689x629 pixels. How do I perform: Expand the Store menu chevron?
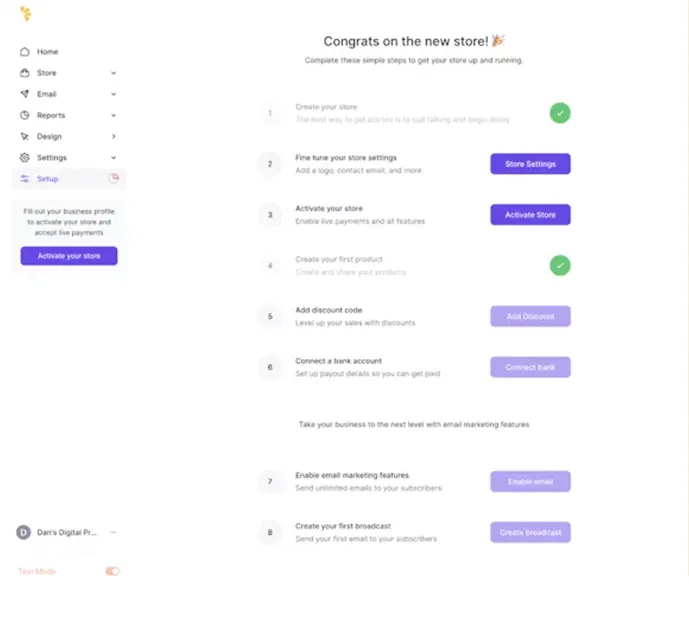[113, 73]
